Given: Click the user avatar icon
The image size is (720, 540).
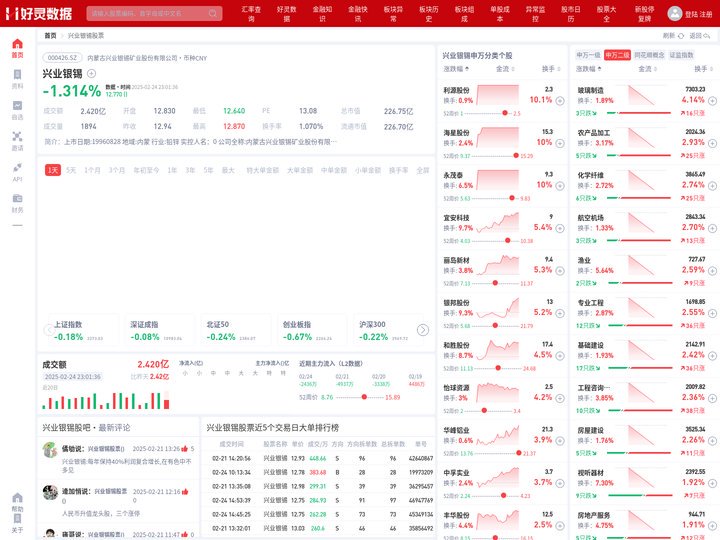Looking at the screenshot, I should coord(675,13).
